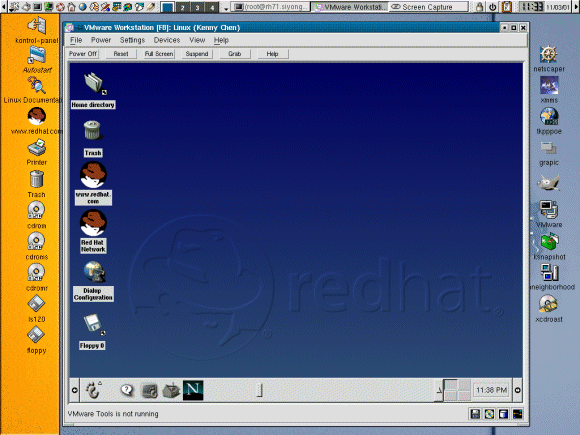Click the CD-ROM device icon in VMware status bar
580x435 pixels.
click(489, 414)
